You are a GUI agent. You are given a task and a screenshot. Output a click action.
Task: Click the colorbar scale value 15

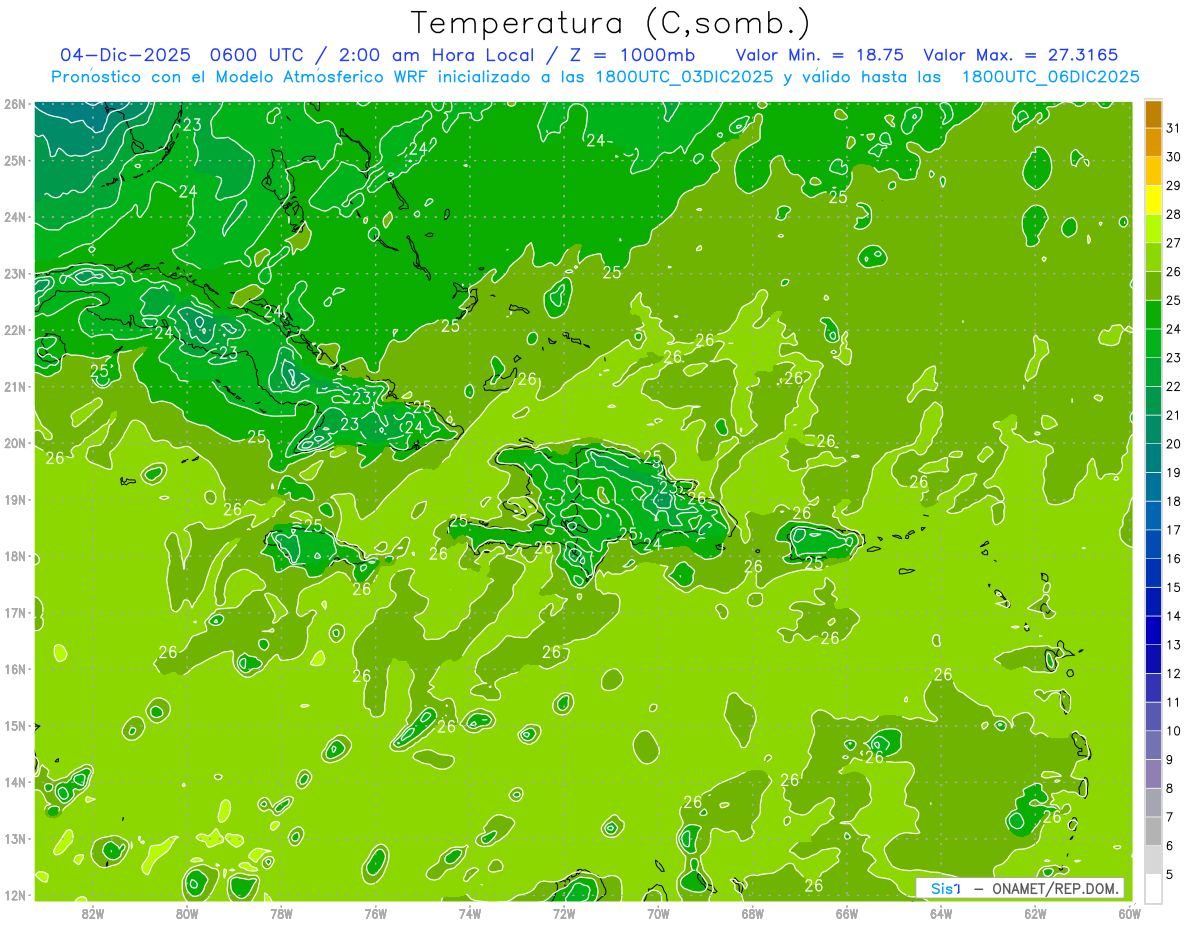(1174, 587)
